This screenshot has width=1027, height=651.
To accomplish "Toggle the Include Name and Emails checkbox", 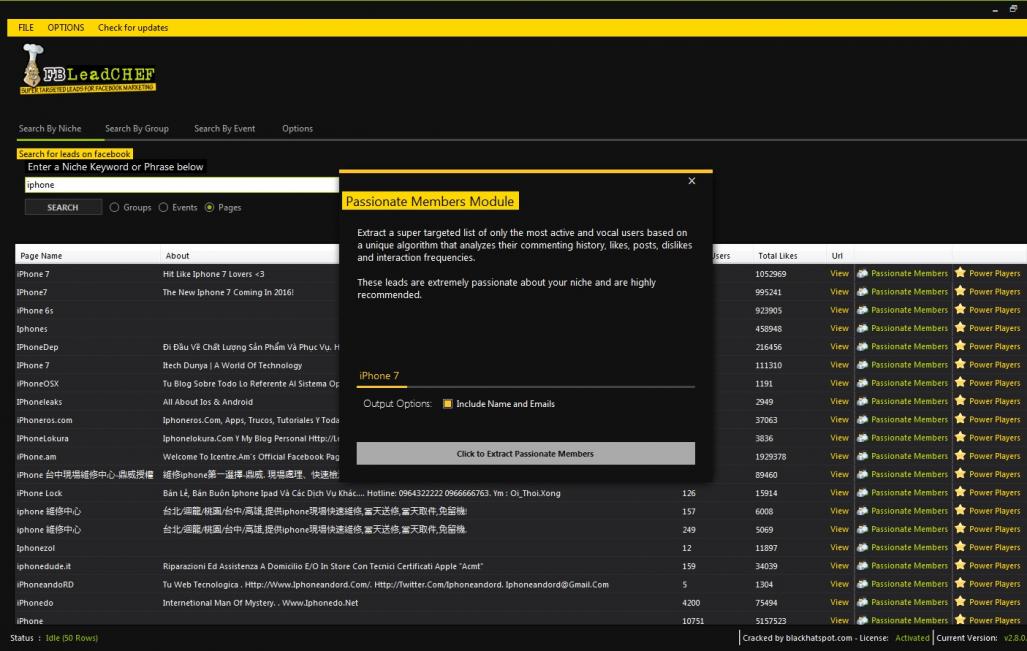I will (x=448, y=404).
